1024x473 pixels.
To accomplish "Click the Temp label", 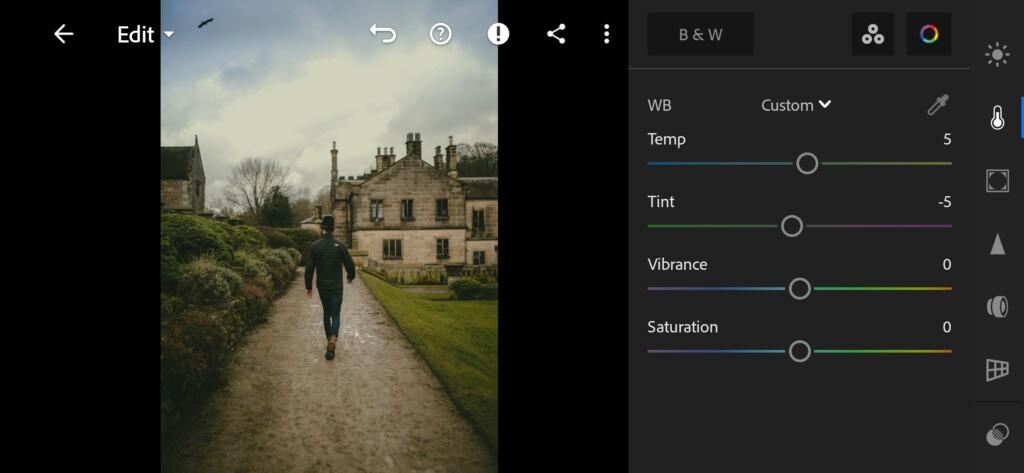I will point(666,139).
